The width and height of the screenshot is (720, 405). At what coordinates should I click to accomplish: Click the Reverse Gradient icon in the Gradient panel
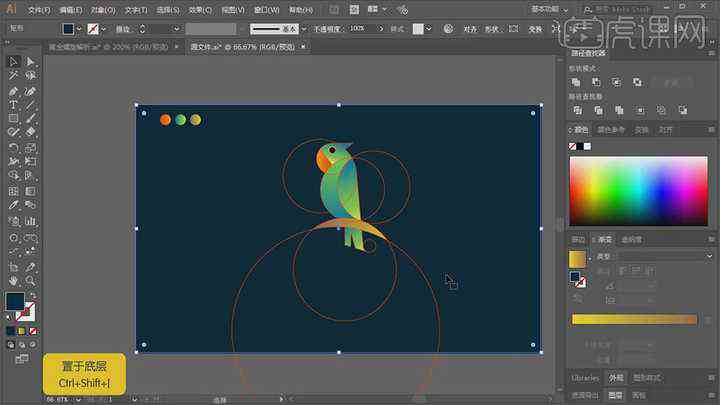(x=579, y=298)
